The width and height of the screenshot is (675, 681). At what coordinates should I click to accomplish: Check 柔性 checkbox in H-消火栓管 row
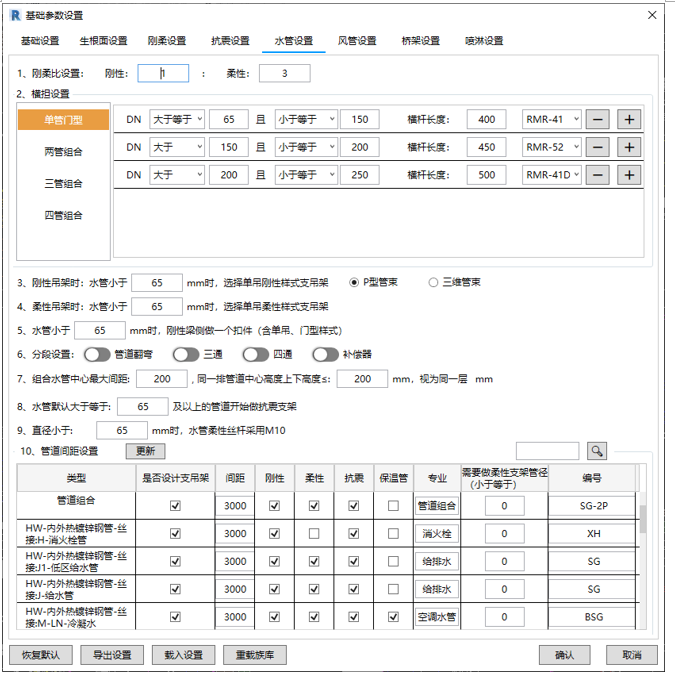(314, 533)
